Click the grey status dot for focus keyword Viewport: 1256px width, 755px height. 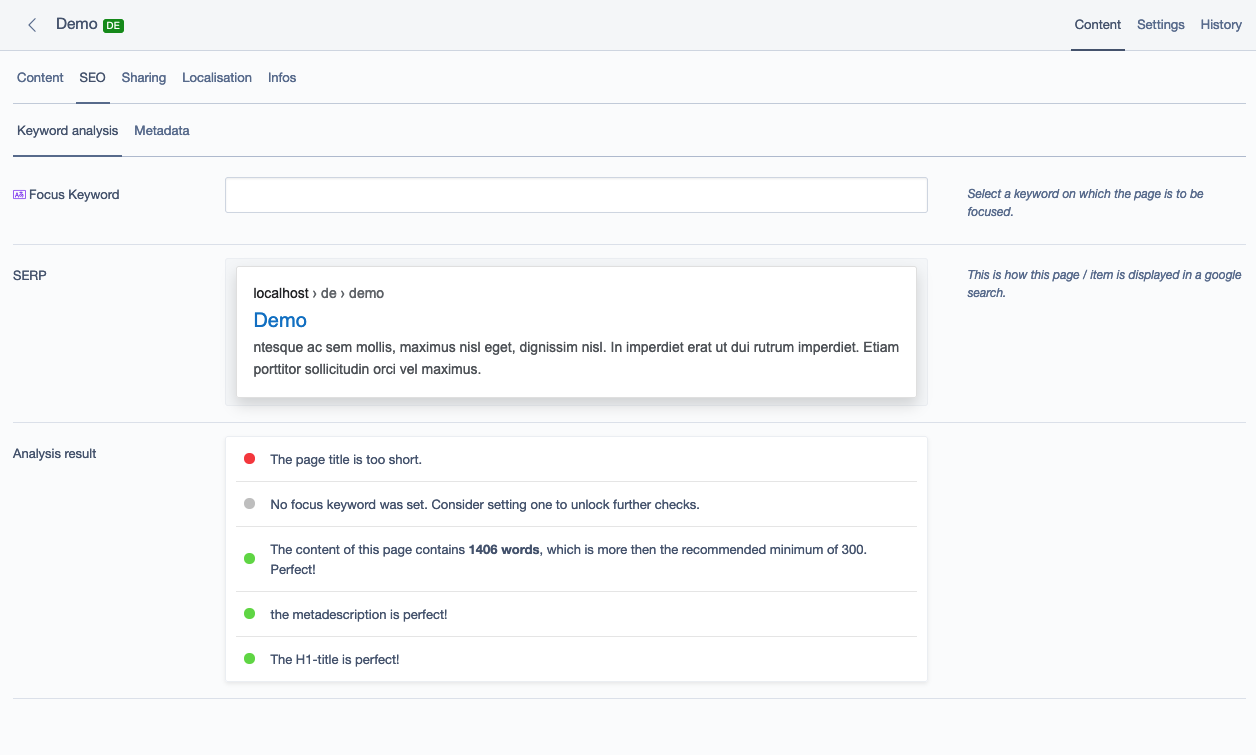250,504
